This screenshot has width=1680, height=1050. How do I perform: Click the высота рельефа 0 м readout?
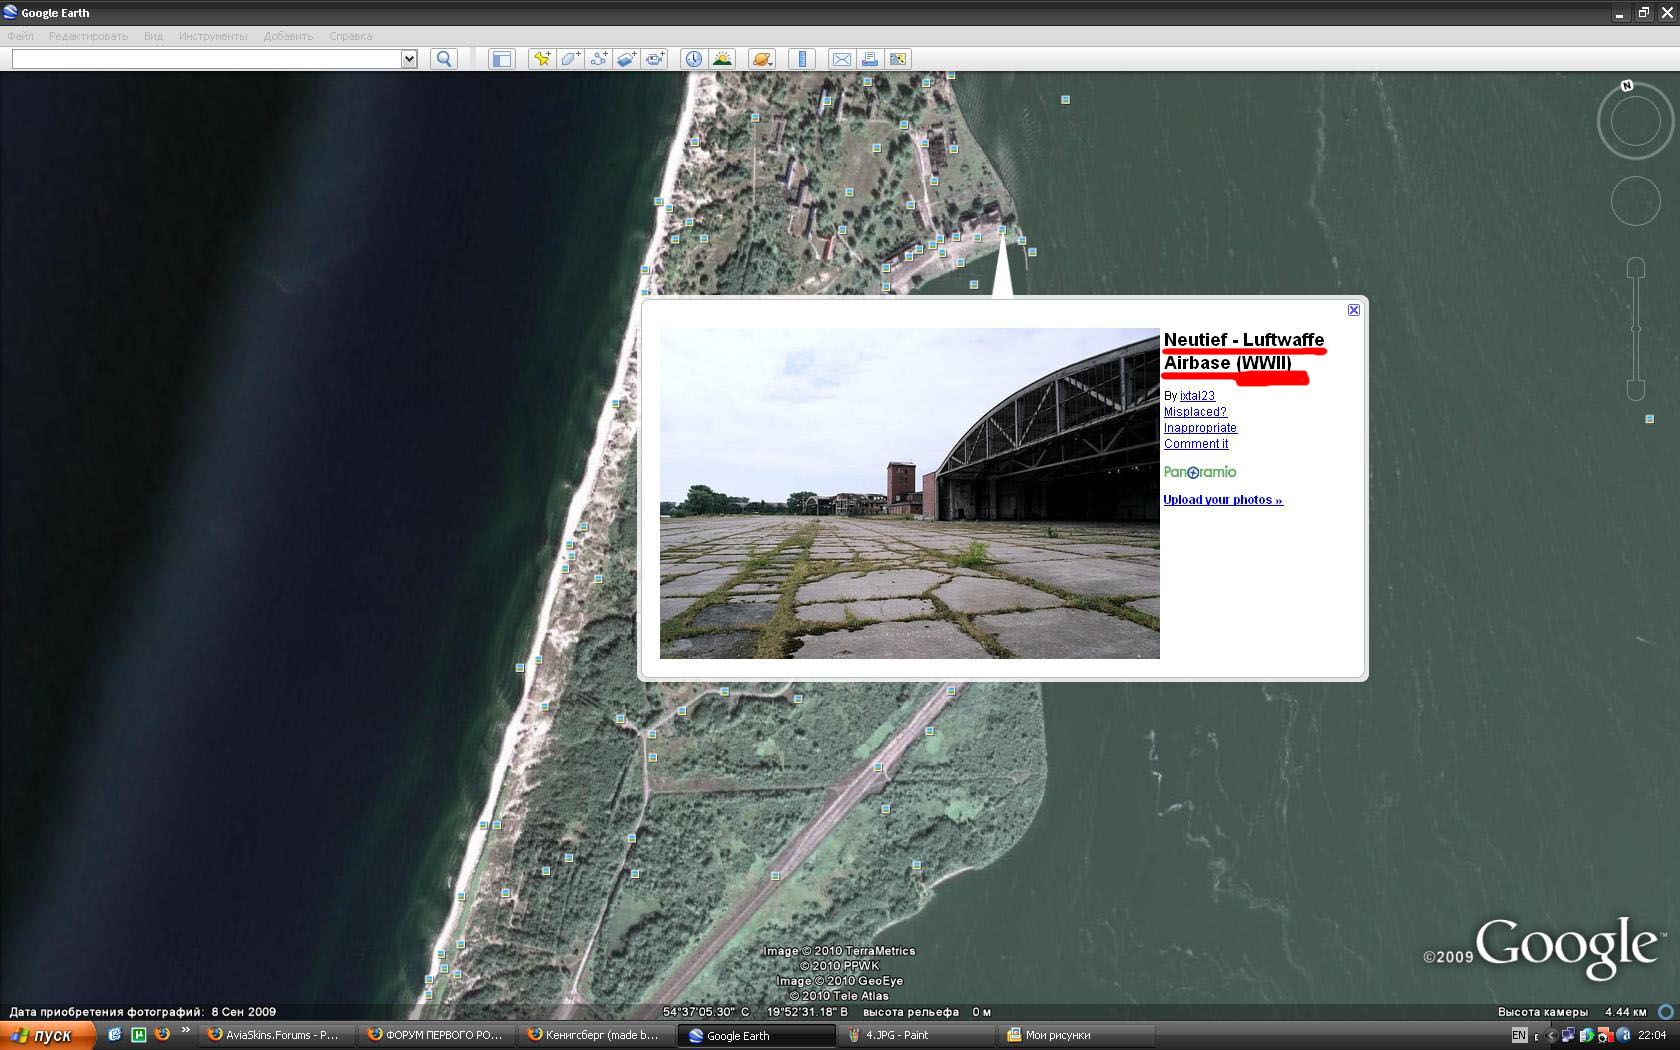927,1012
